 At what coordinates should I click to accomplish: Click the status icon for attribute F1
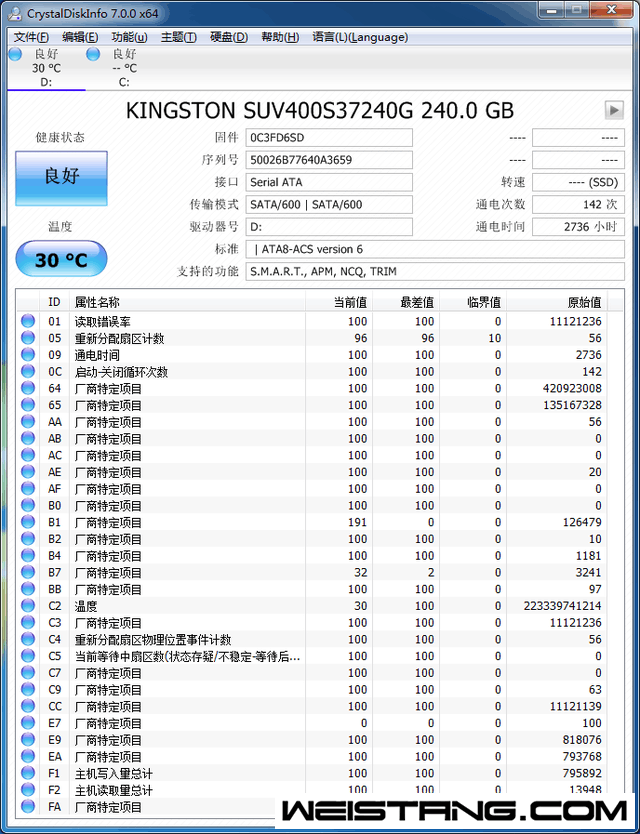tap(28, 773)
